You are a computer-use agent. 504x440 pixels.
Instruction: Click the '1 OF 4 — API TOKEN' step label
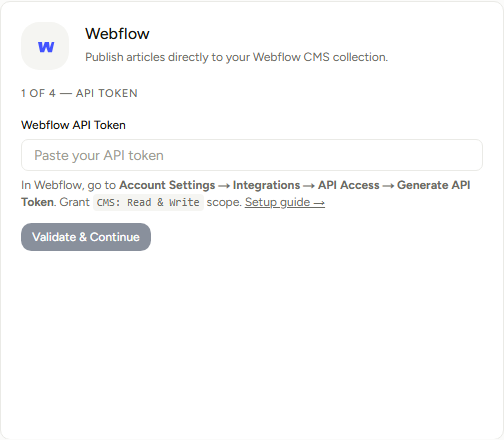pos(79,93)
